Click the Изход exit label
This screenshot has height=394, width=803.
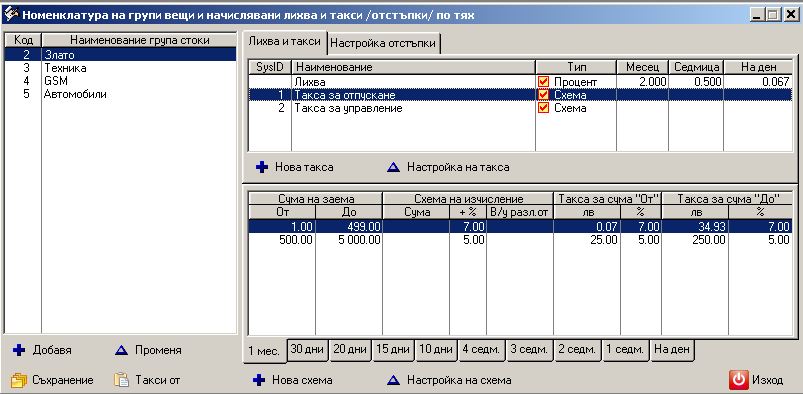click(x=768, y=380)
